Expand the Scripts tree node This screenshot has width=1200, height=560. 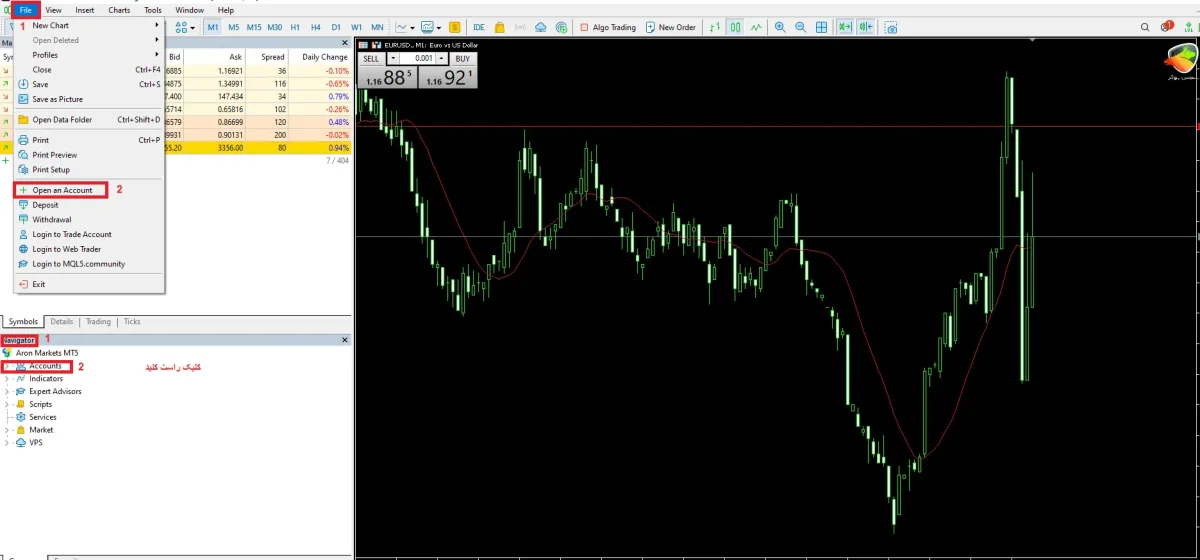click(7, 405)
